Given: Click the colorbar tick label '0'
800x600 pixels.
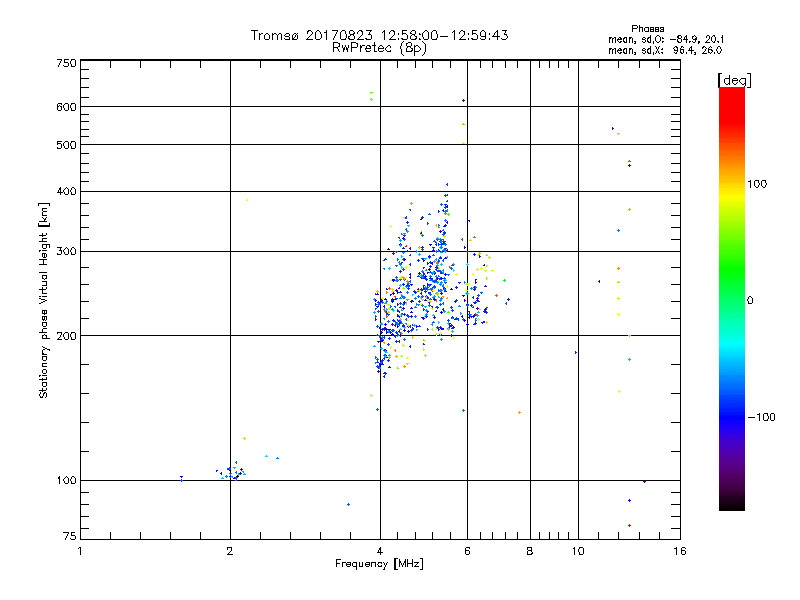Looking at the screenshot, I should pyautogui.click(x=750, y=301).
